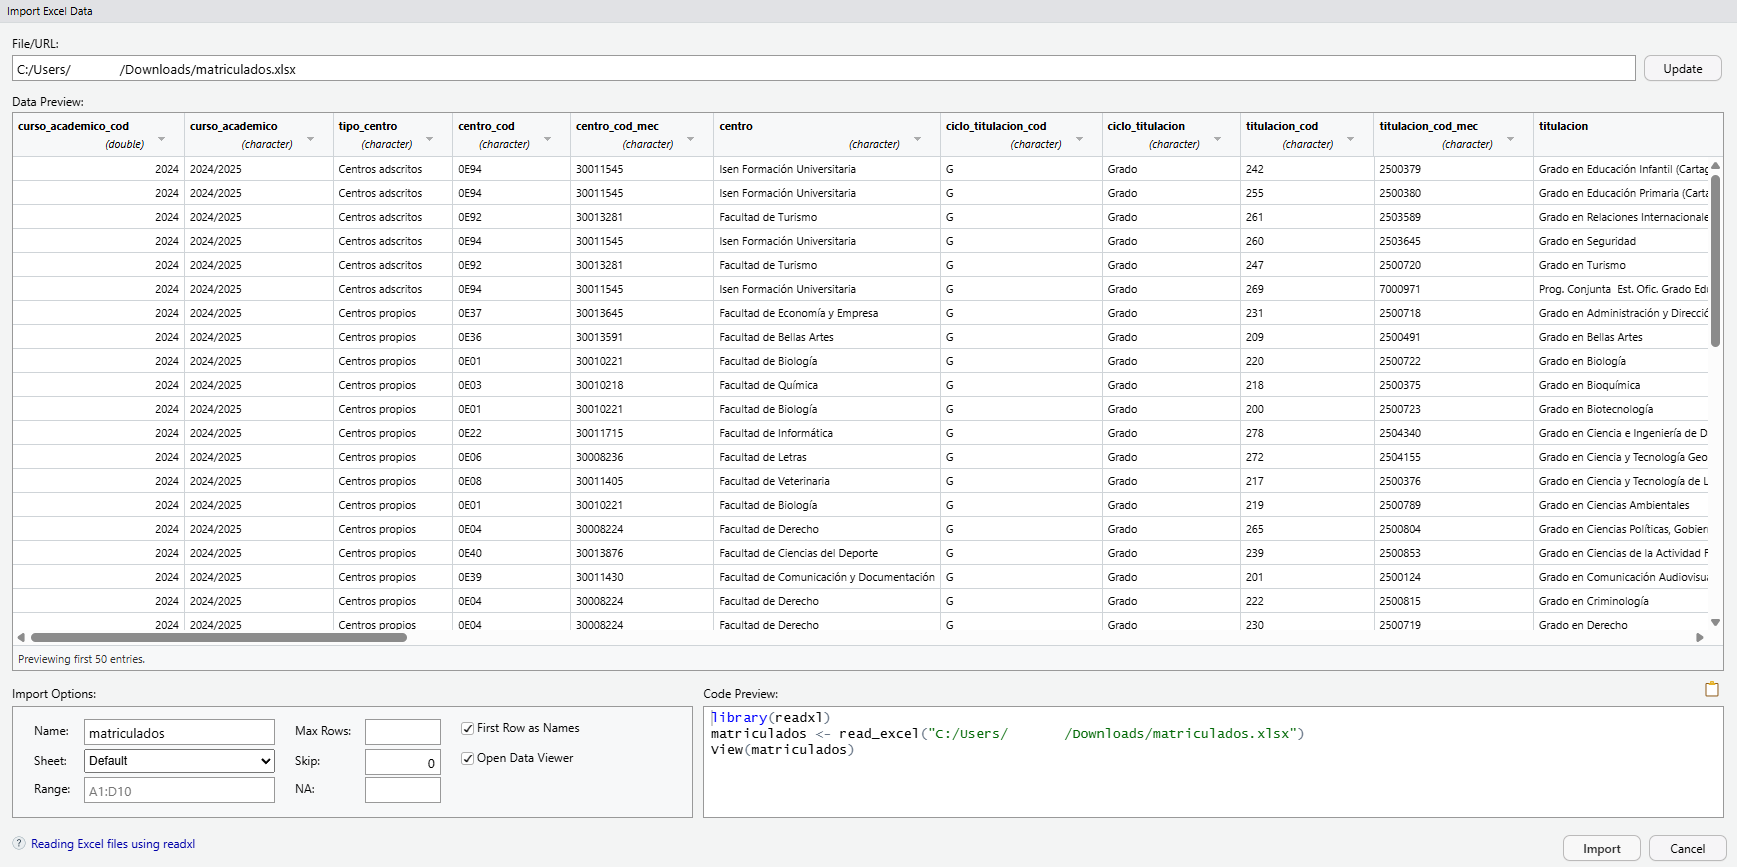The image size is (1737, 867).
Task: Expand the tipo_centro column type menu
Action: tap(429, 139)
